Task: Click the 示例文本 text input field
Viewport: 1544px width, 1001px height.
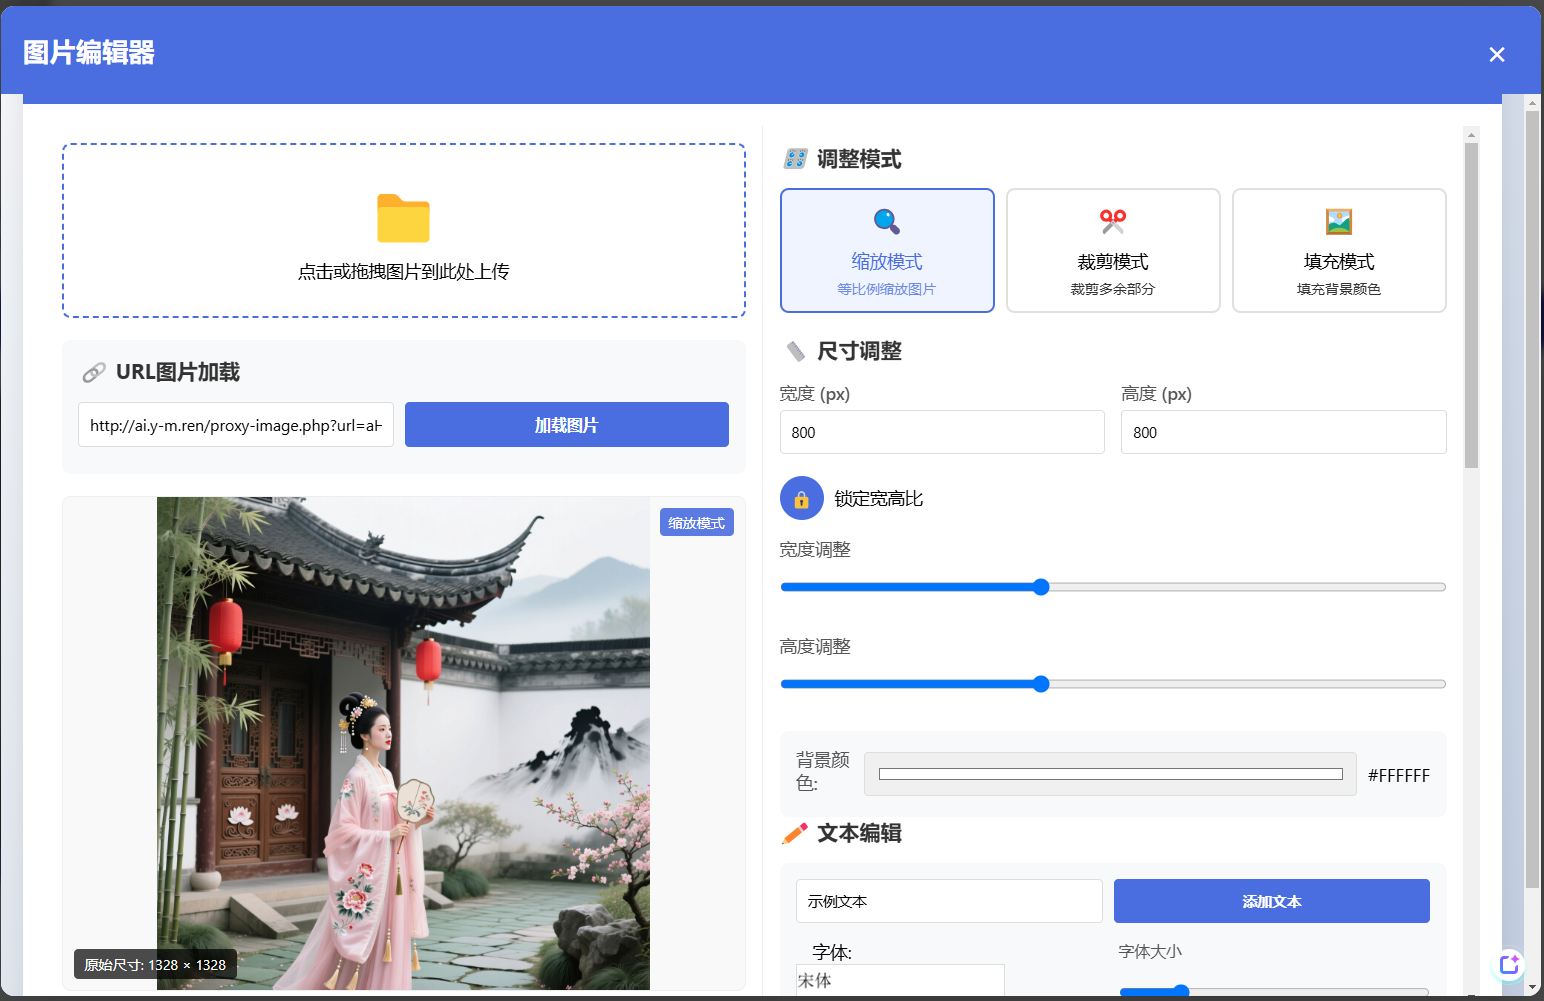Action: [948, 901]
